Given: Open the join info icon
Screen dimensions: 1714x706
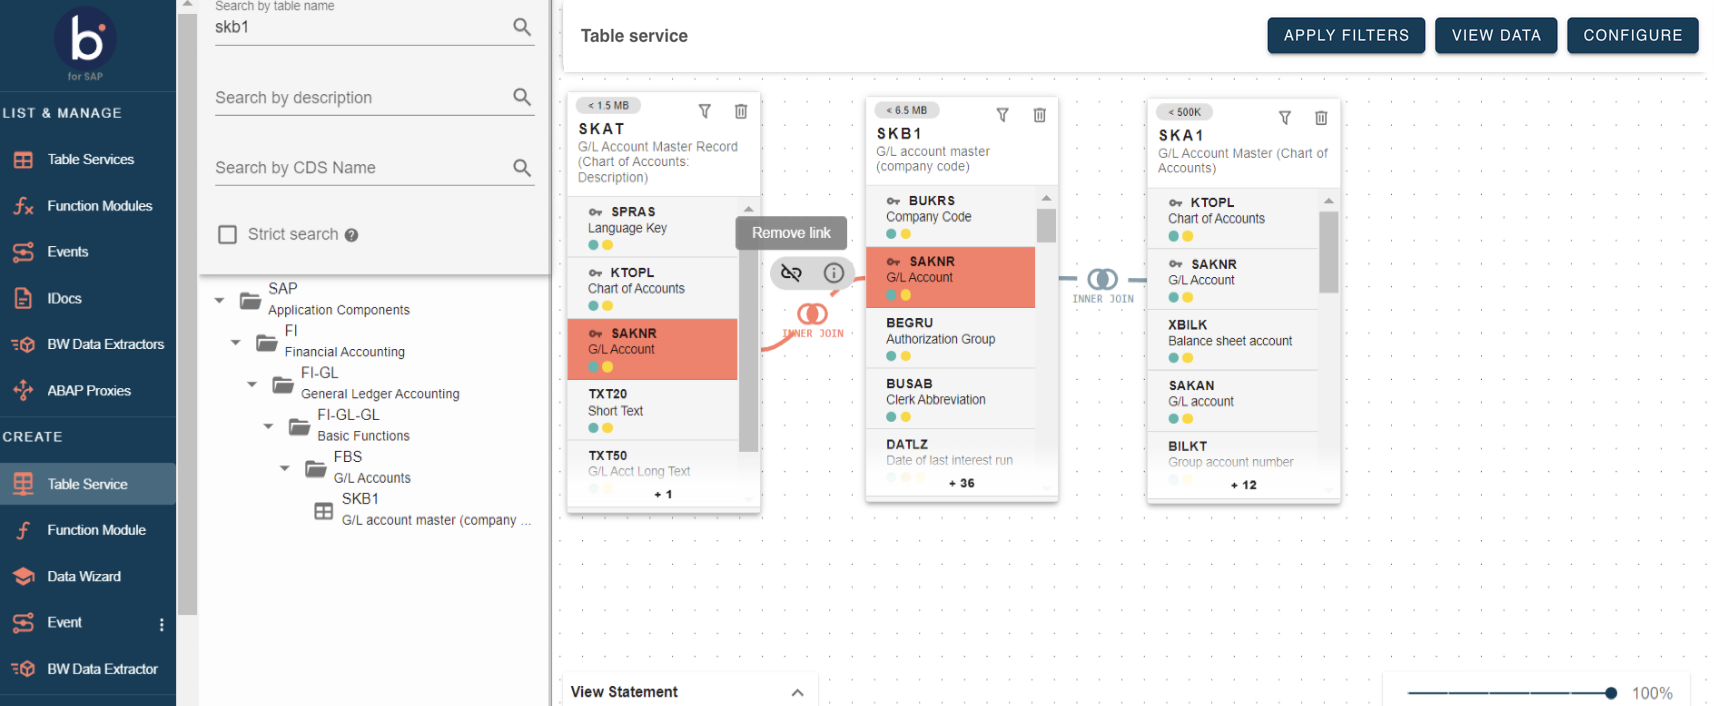Looking at the screenshot, I should pos(833,273).
